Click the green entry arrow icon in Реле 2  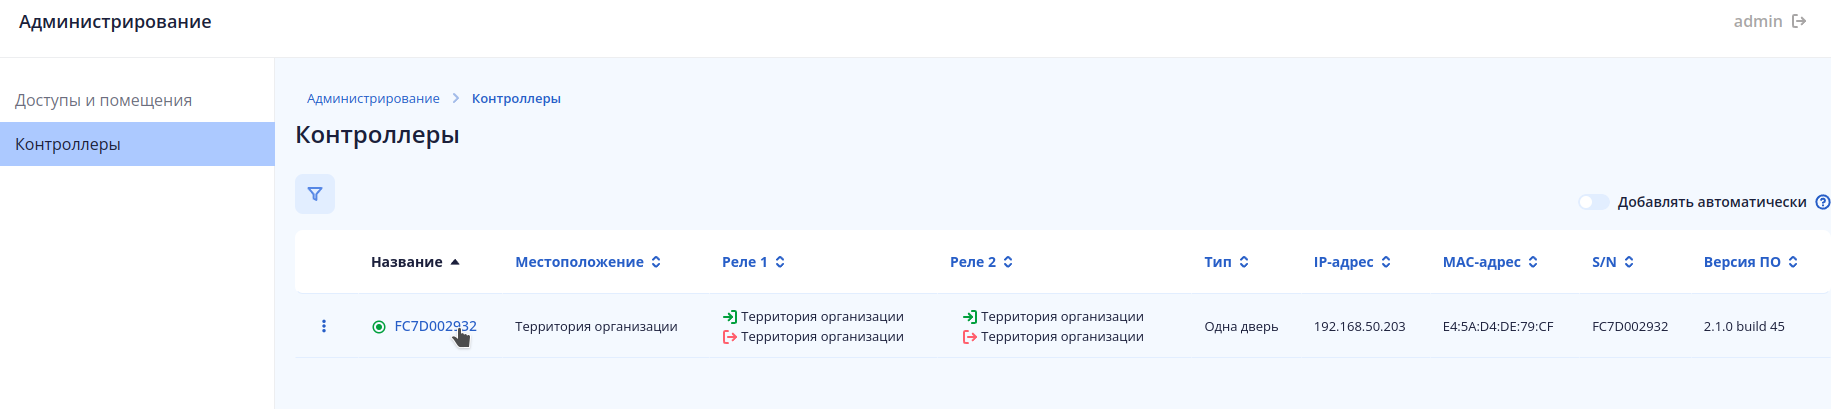[970, 317]
